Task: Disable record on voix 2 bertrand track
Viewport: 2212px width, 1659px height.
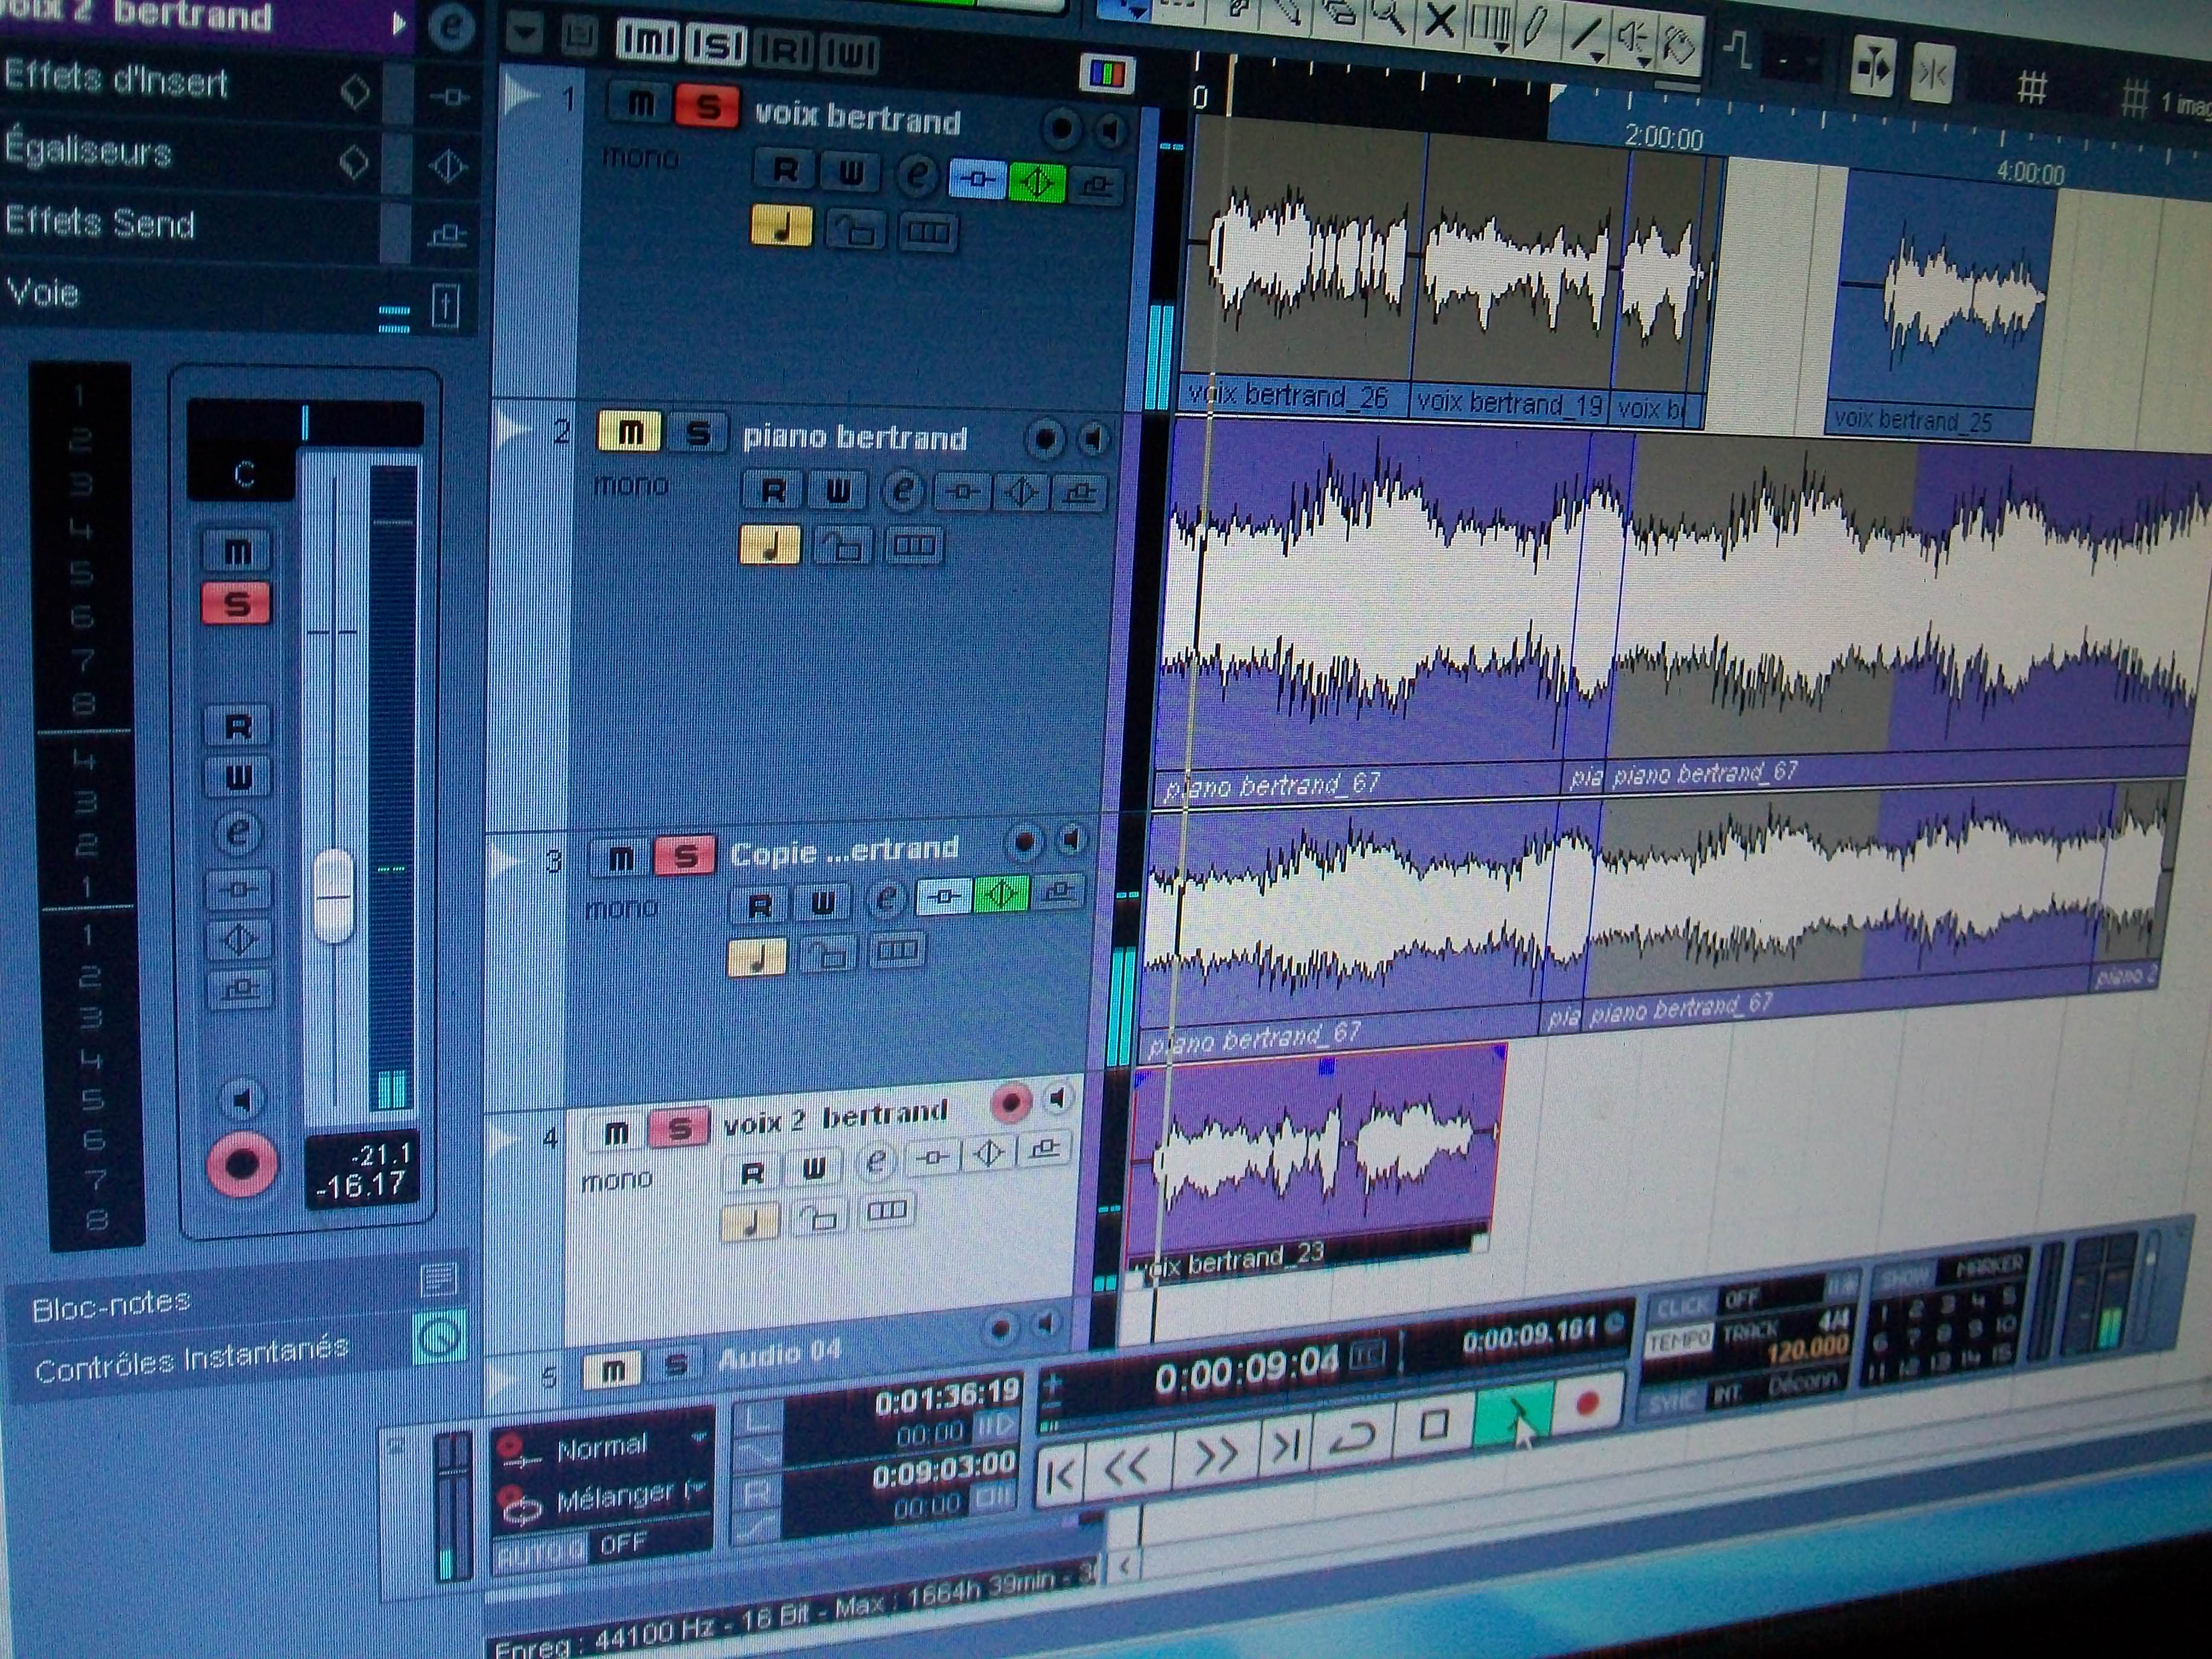Action: pyautogui.click(x=1011, y=1102)
